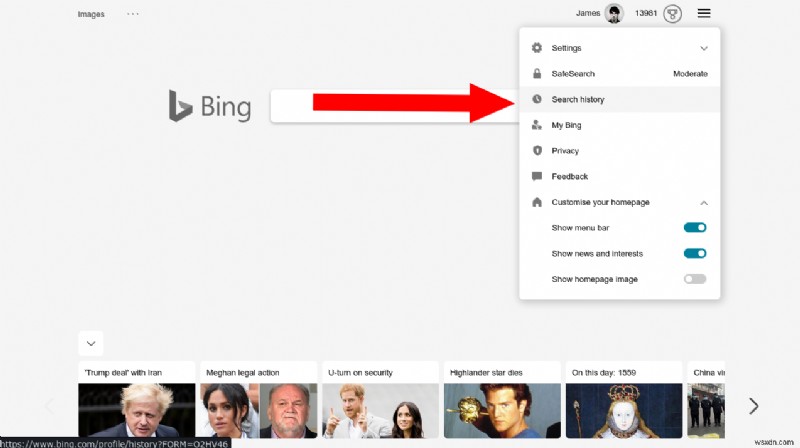Viewport: 800px width, 448px height.
Task: Click the James account name
Action: (x=588, y=13)
